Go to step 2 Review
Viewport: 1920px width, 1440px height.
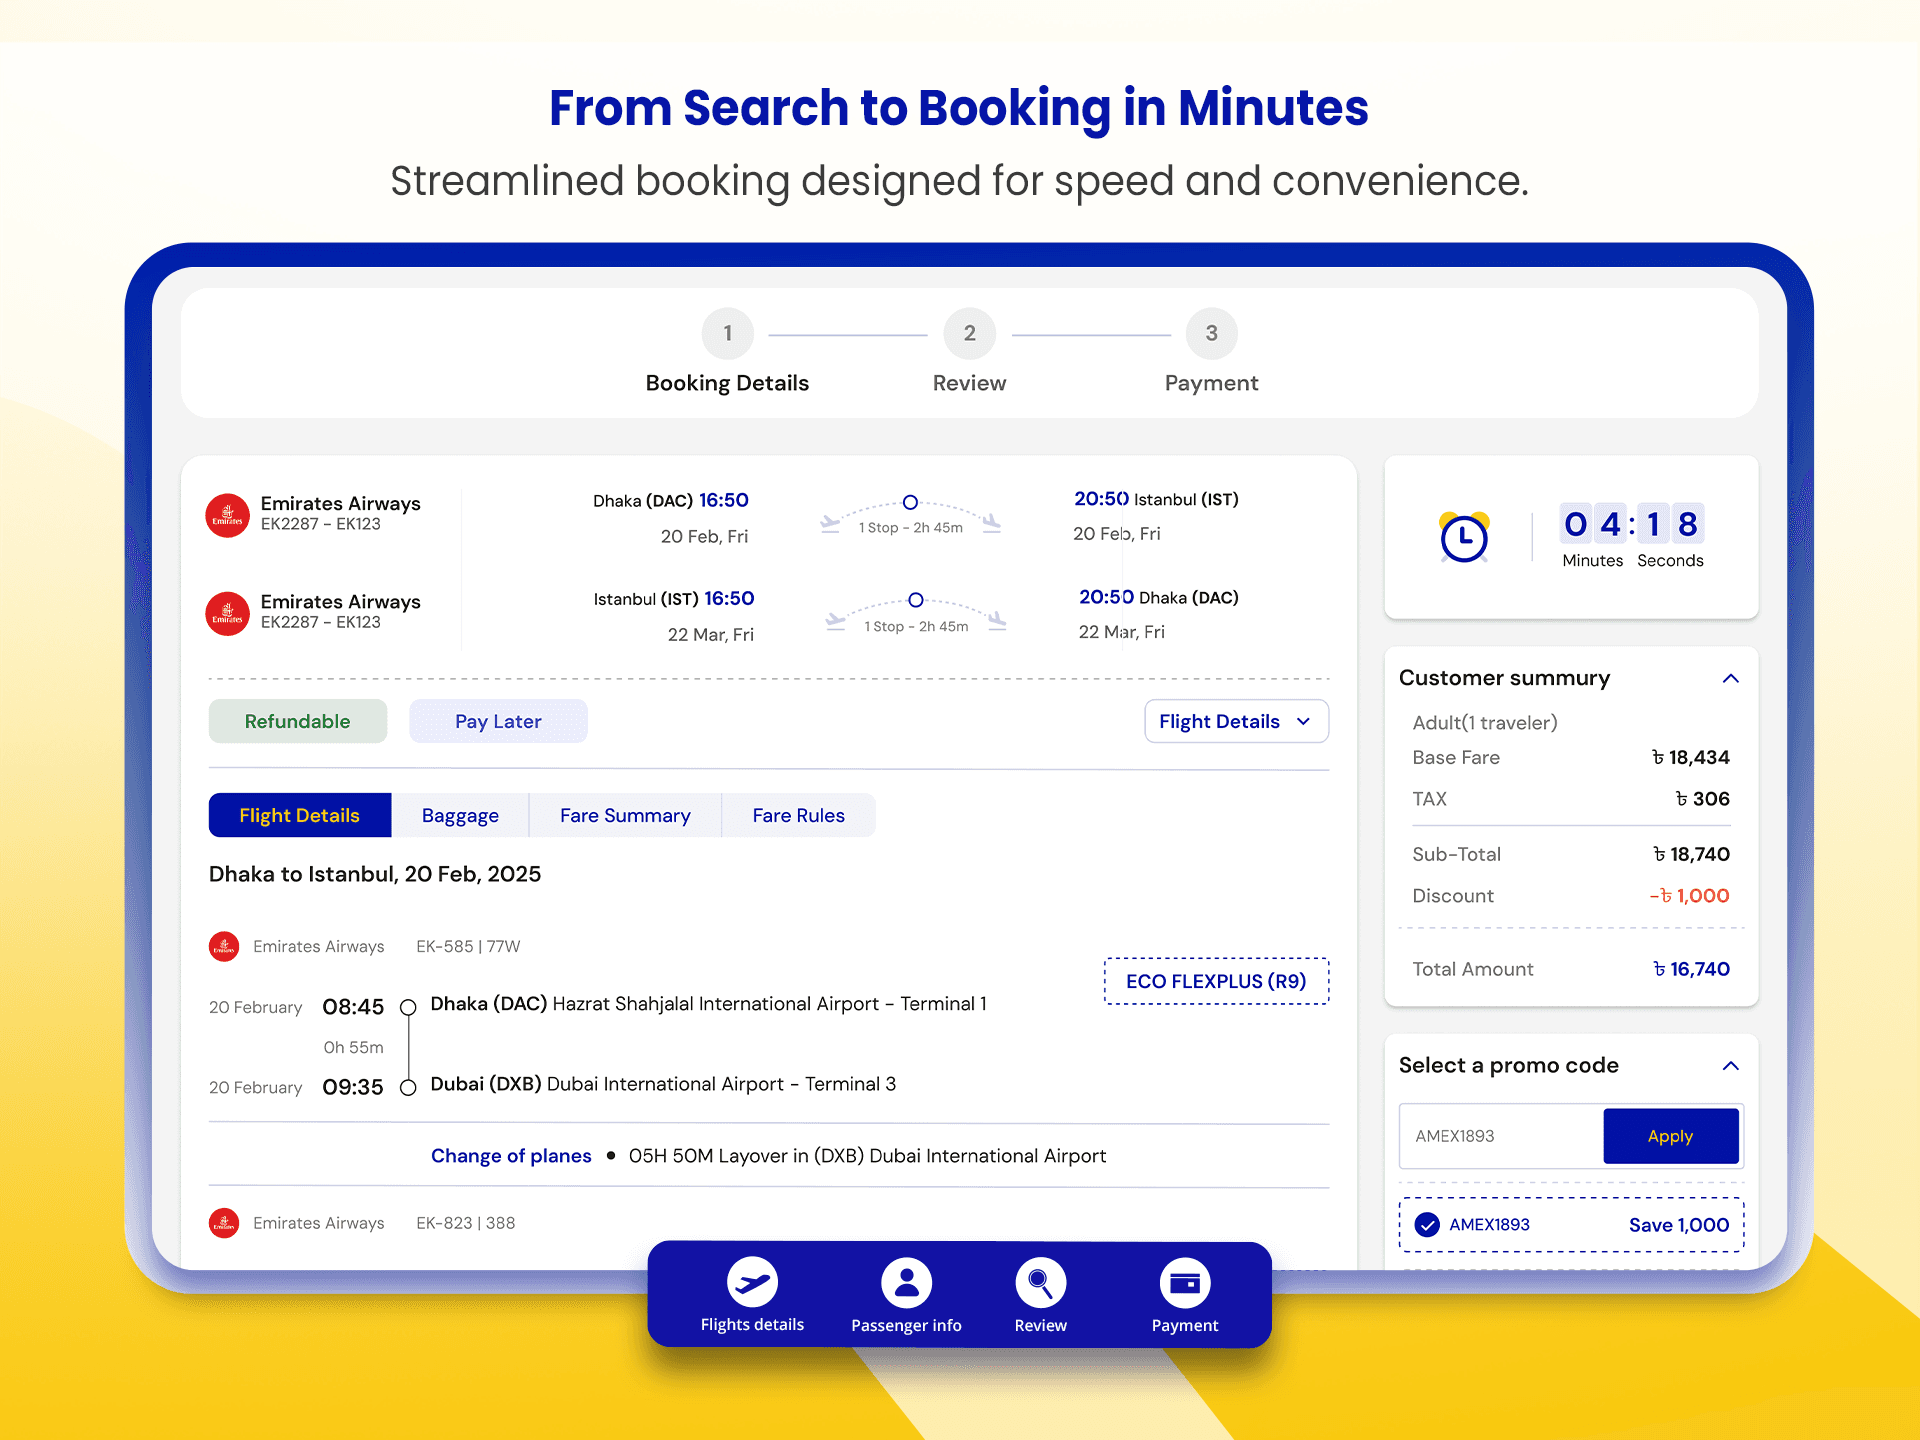[x=969, y=350]
